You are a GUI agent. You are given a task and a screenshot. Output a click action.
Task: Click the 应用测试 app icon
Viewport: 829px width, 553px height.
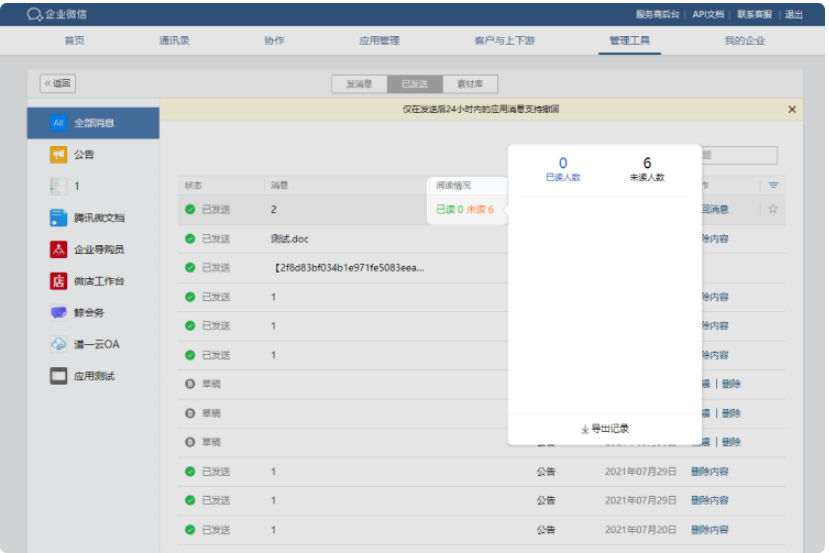point(58,376)
